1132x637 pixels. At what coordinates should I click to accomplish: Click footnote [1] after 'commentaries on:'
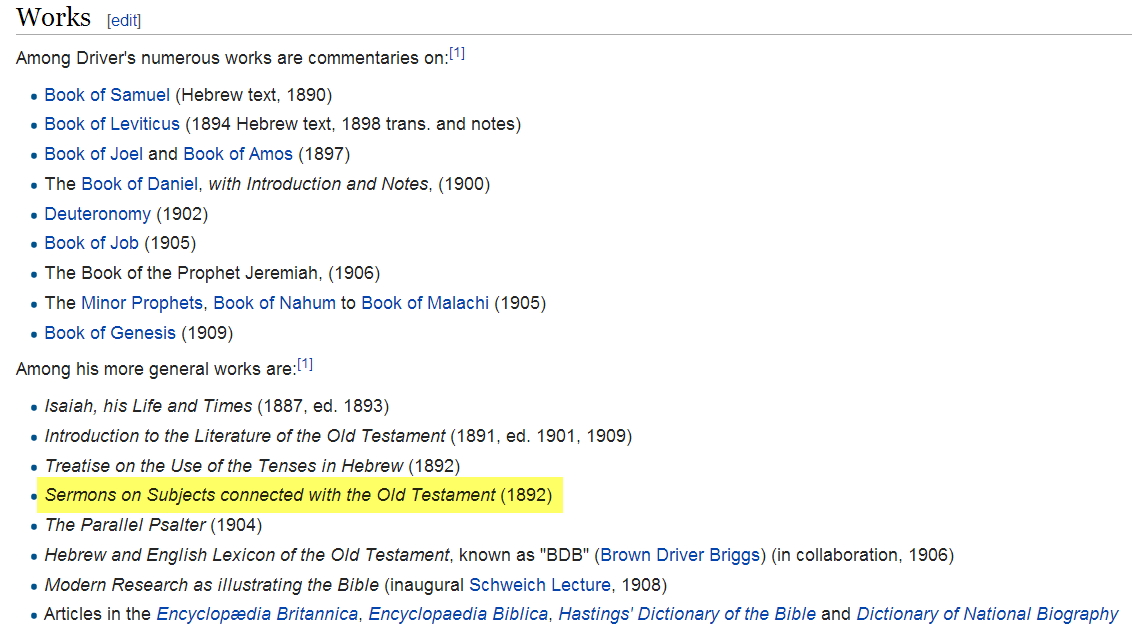[x=457, y=53]
